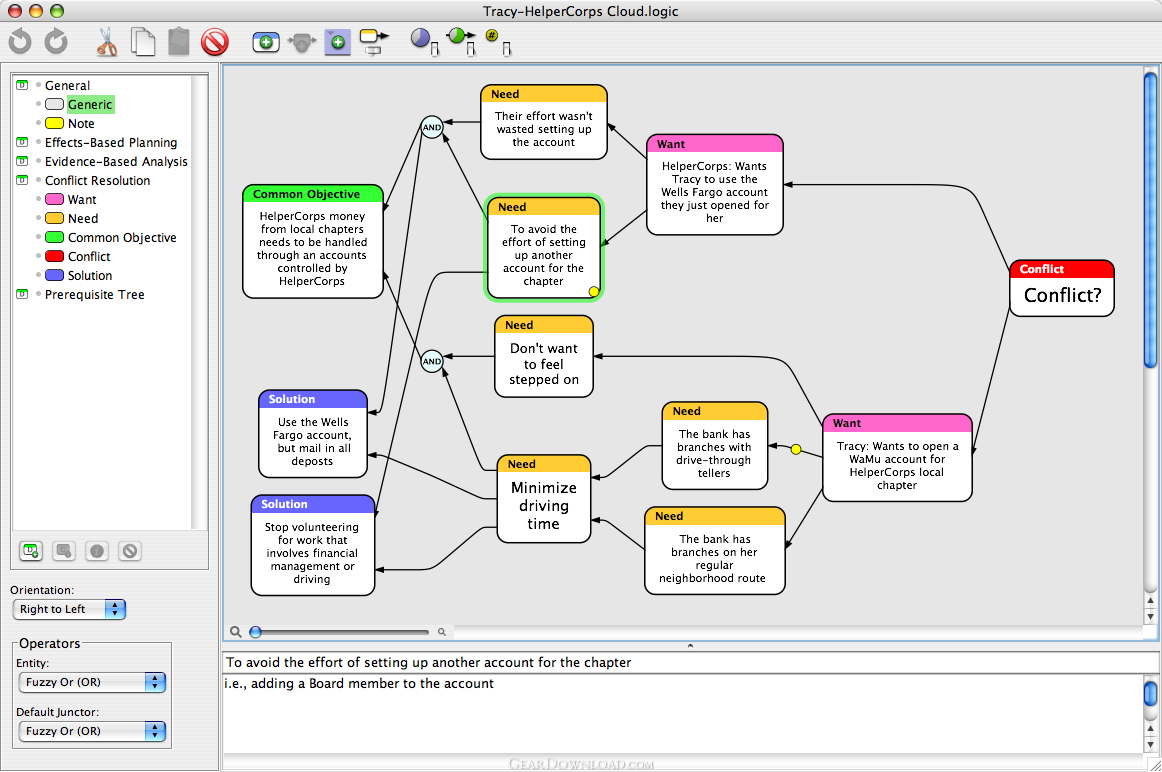Select the Use the Wells Fargo account solution

tap(313, 434)
